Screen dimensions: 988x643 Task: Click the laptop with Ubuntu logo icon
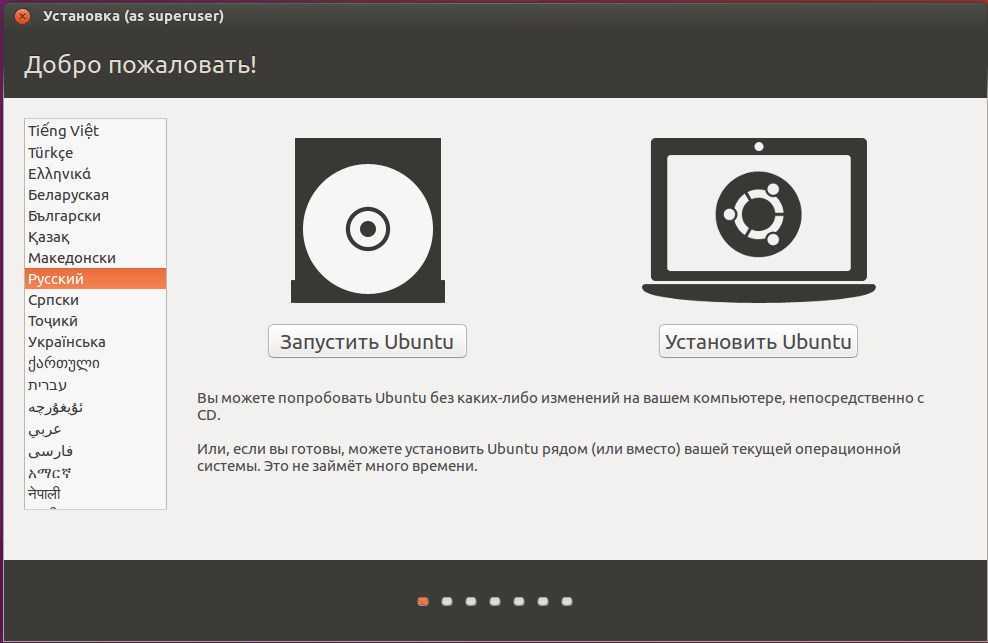click(x=759, y=220)
